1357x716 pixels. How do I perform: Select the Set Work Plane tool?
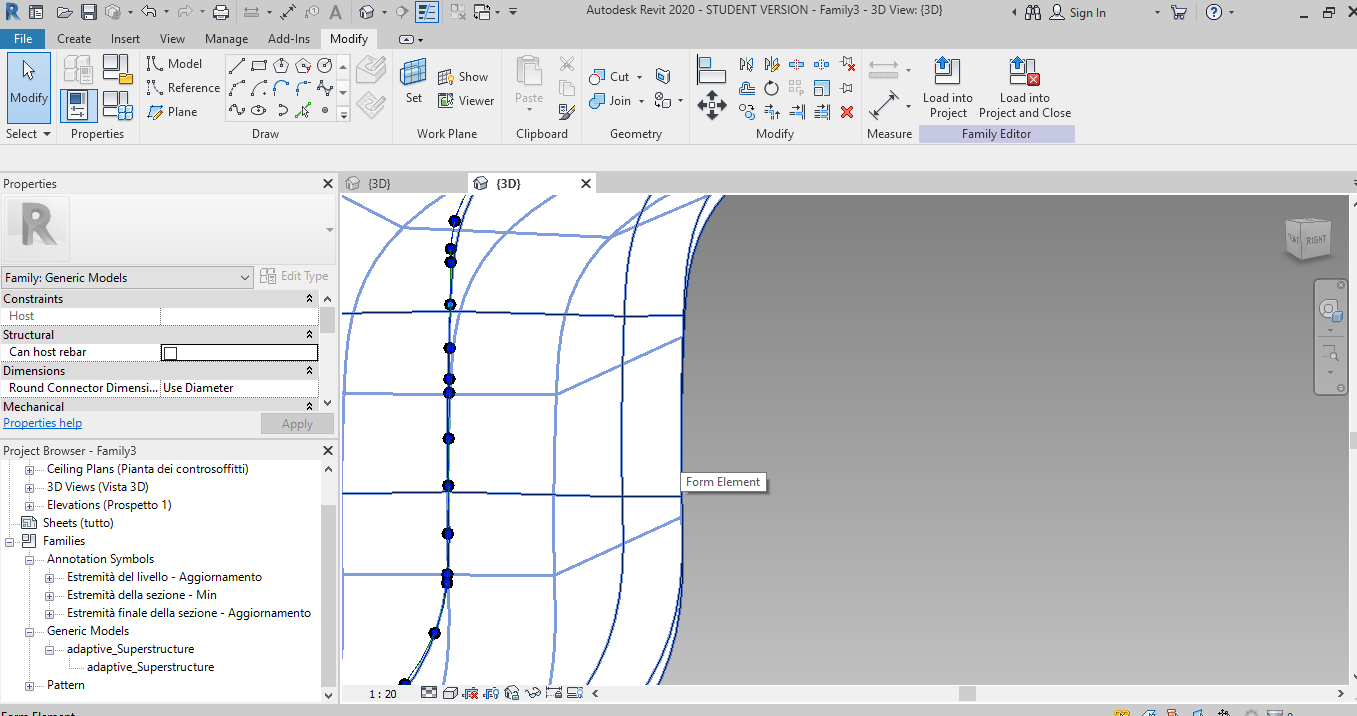coord(414,78)
